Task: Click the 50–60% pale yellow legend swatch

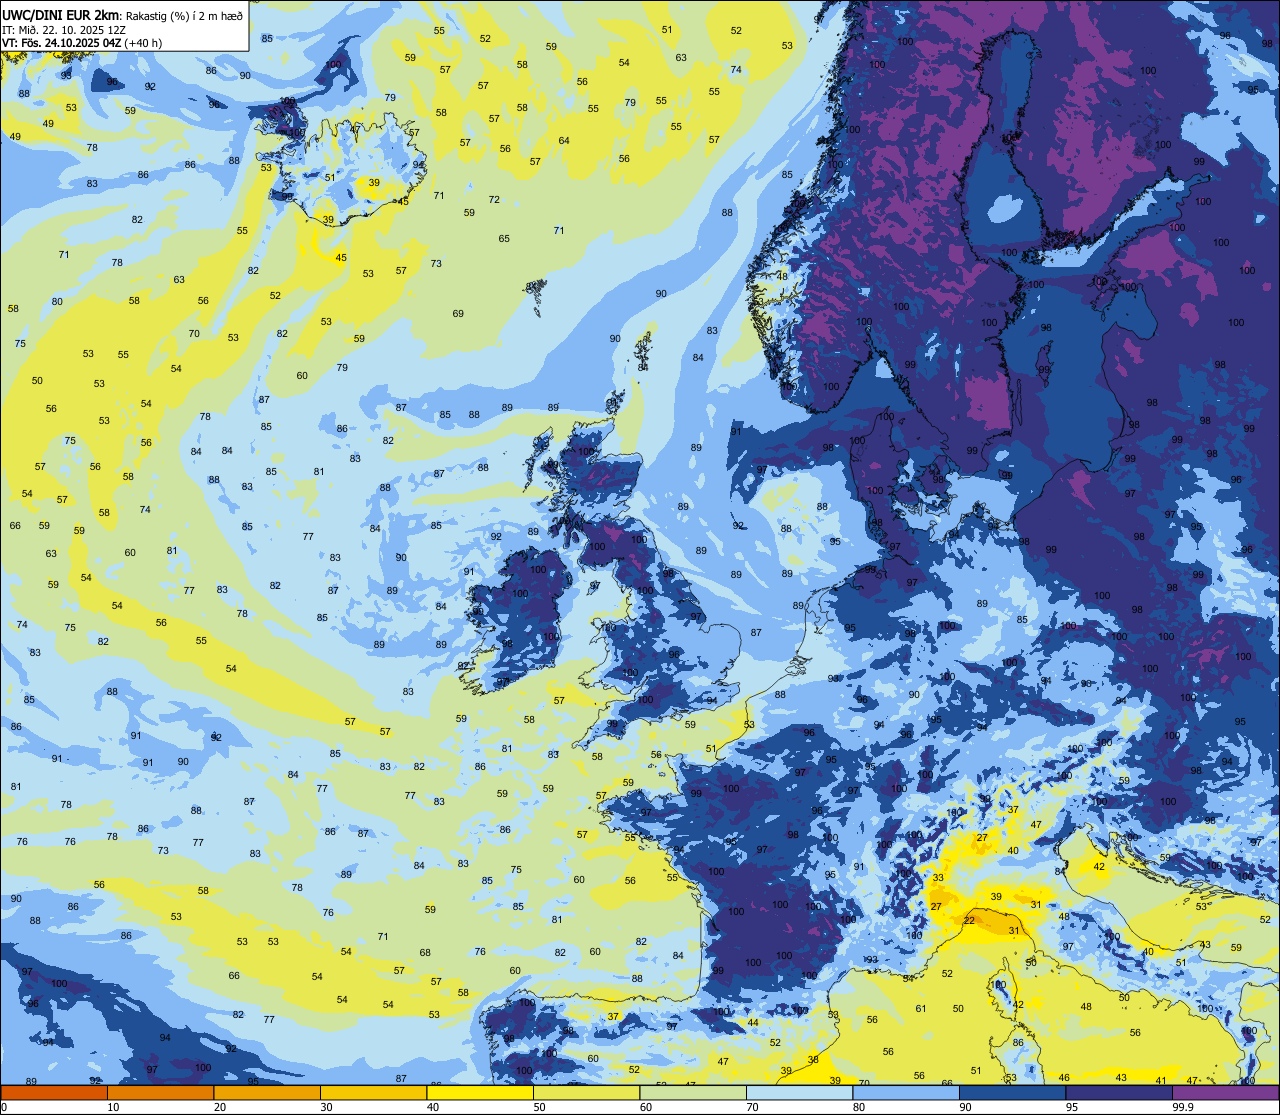Action: [x=586, y=1093]
